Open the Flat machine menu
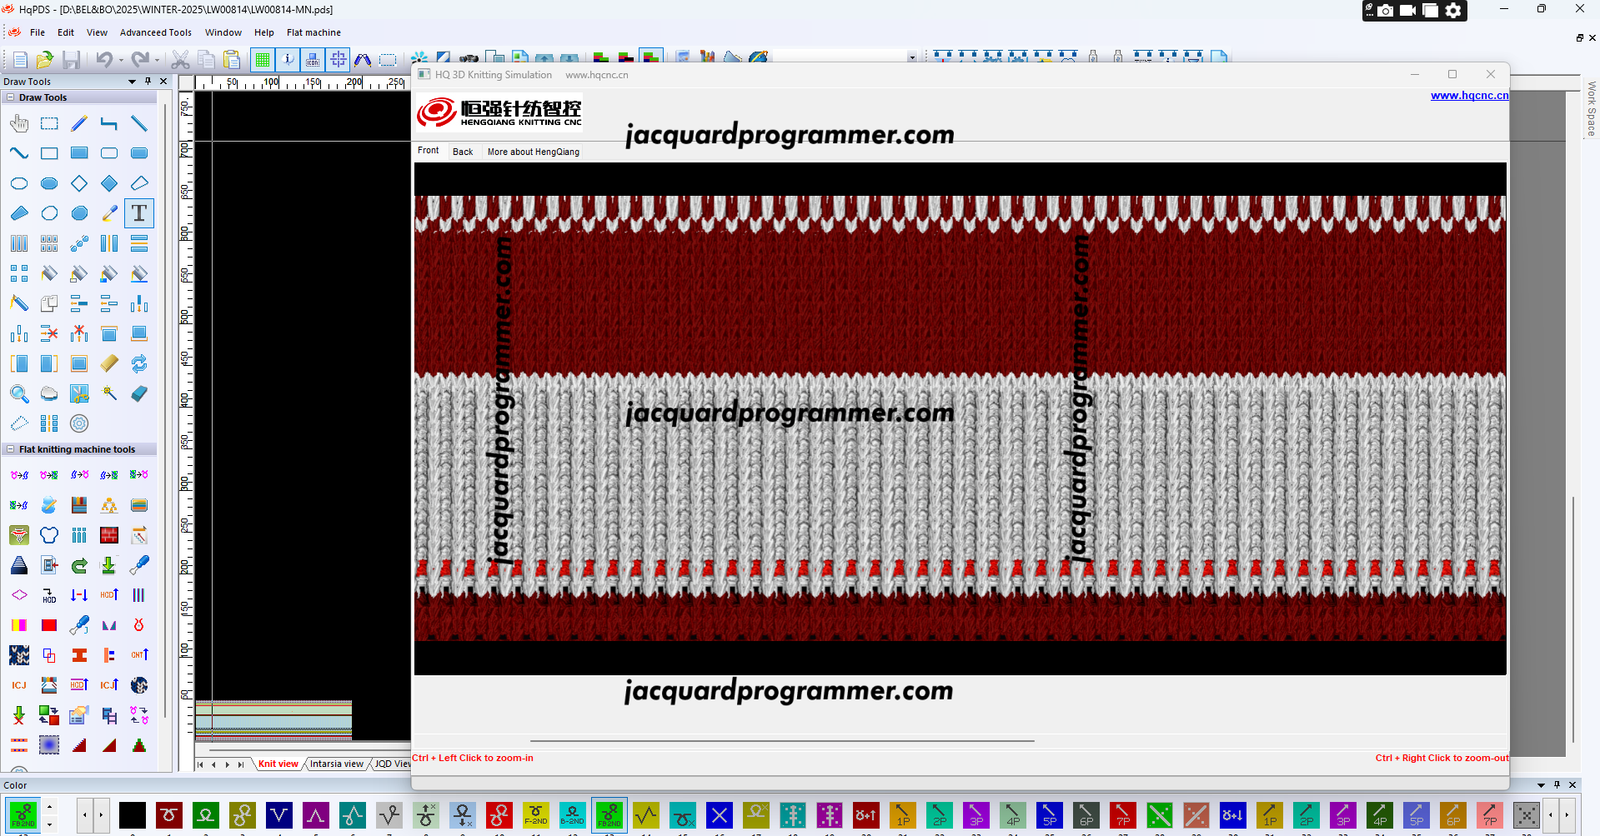The height and width of the screenshot is (836, 1600). (313, 33)
